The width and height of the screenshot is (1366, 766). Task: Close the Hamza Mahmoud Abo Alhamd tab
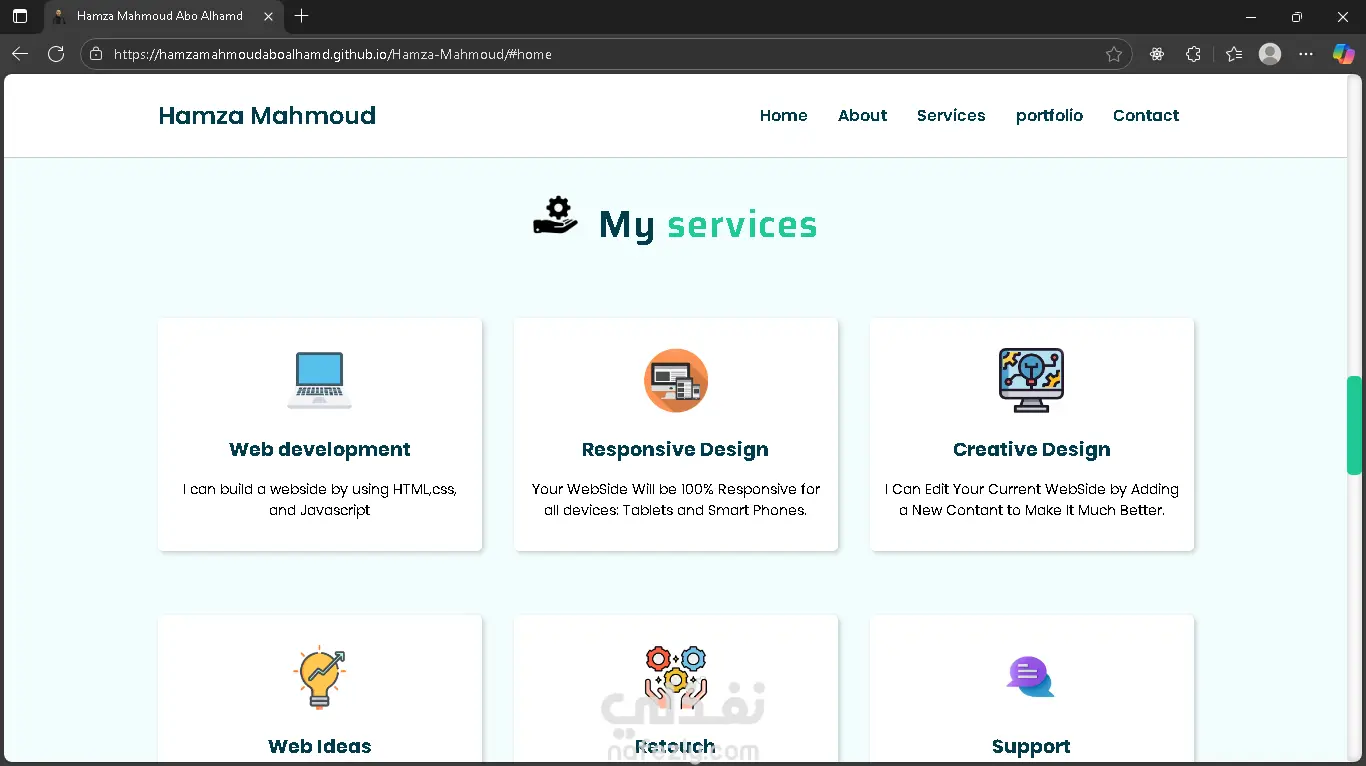click(268, 16)
